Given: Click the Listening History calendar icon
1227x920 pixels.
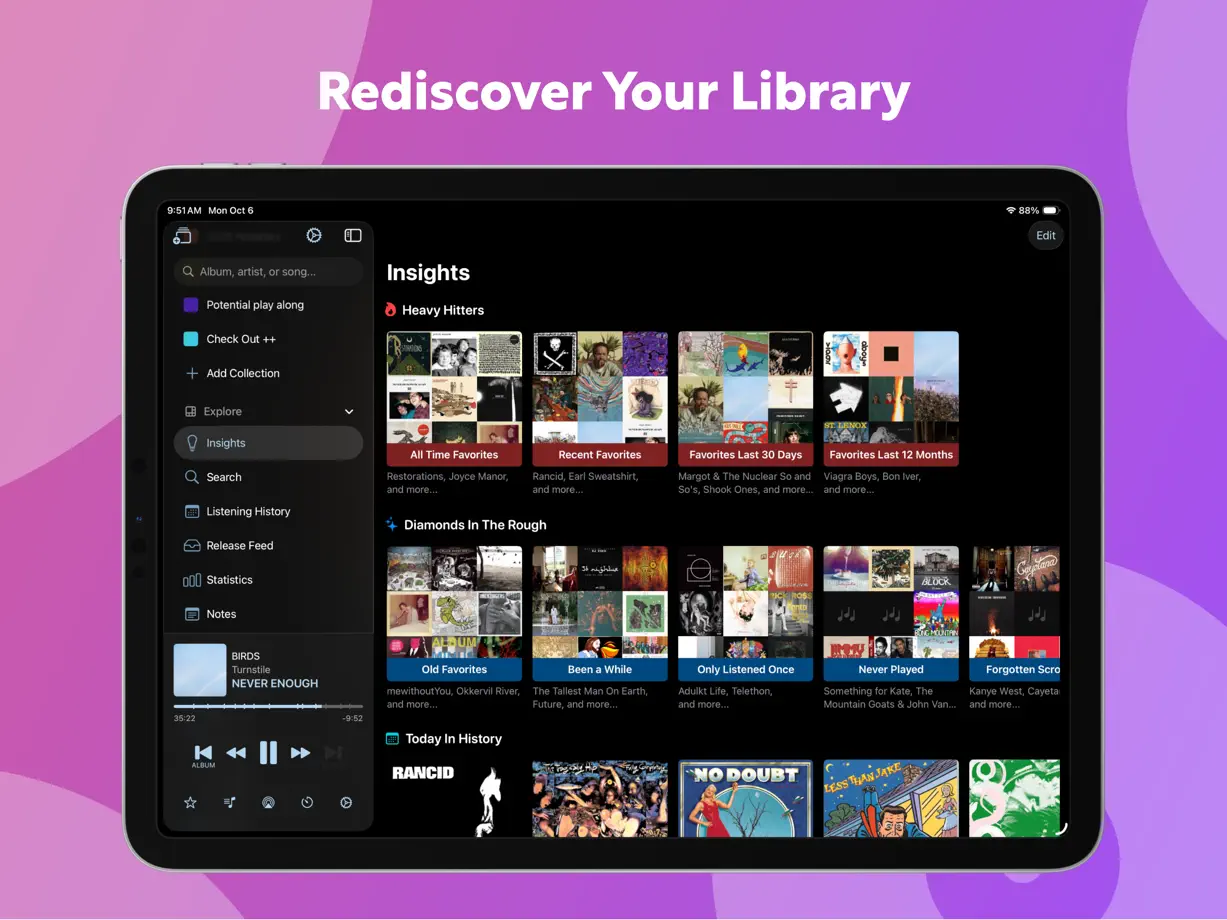Looking at the screenshot, I should [192, 511].
